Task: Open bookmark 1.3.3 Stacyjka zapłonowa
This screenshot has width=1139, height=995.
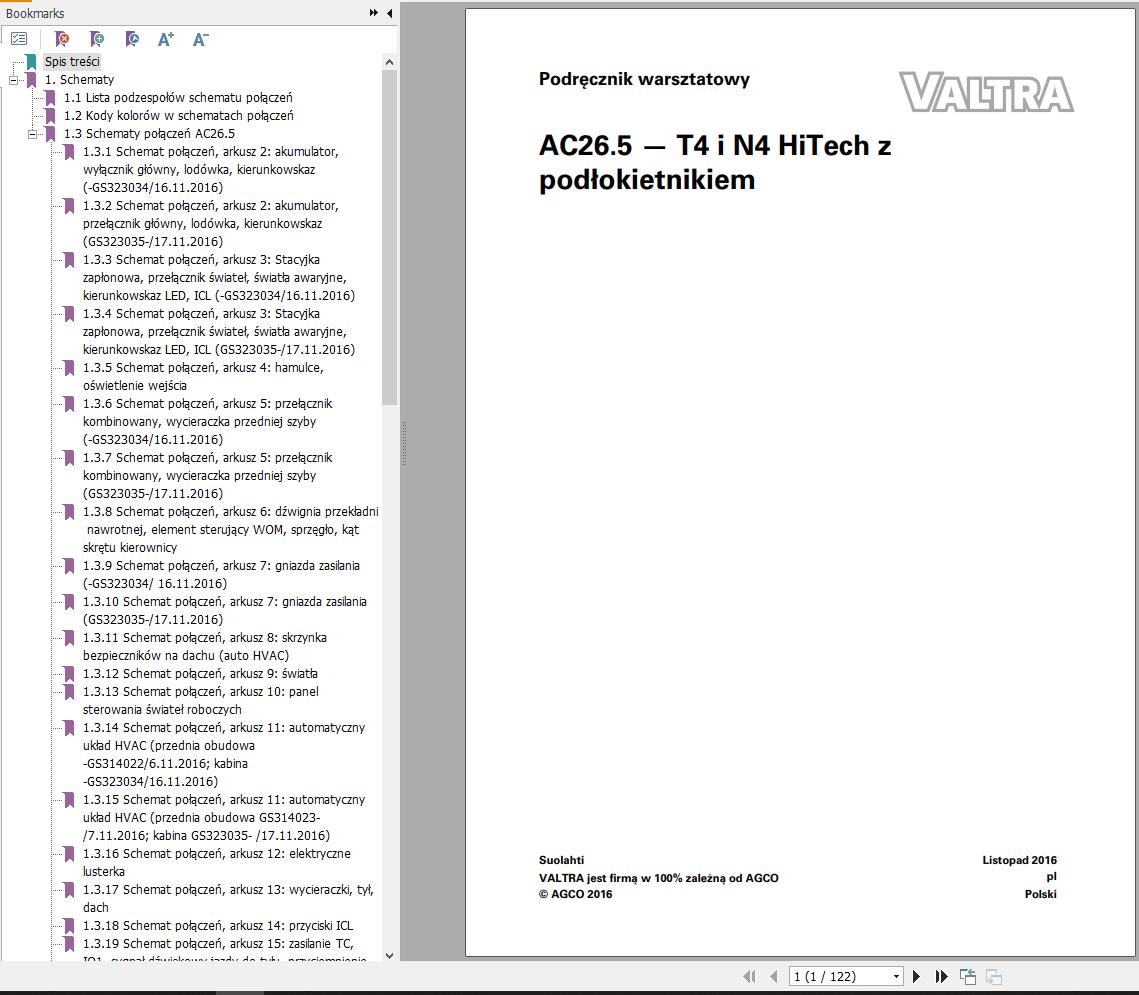Action: pos(219,277)
